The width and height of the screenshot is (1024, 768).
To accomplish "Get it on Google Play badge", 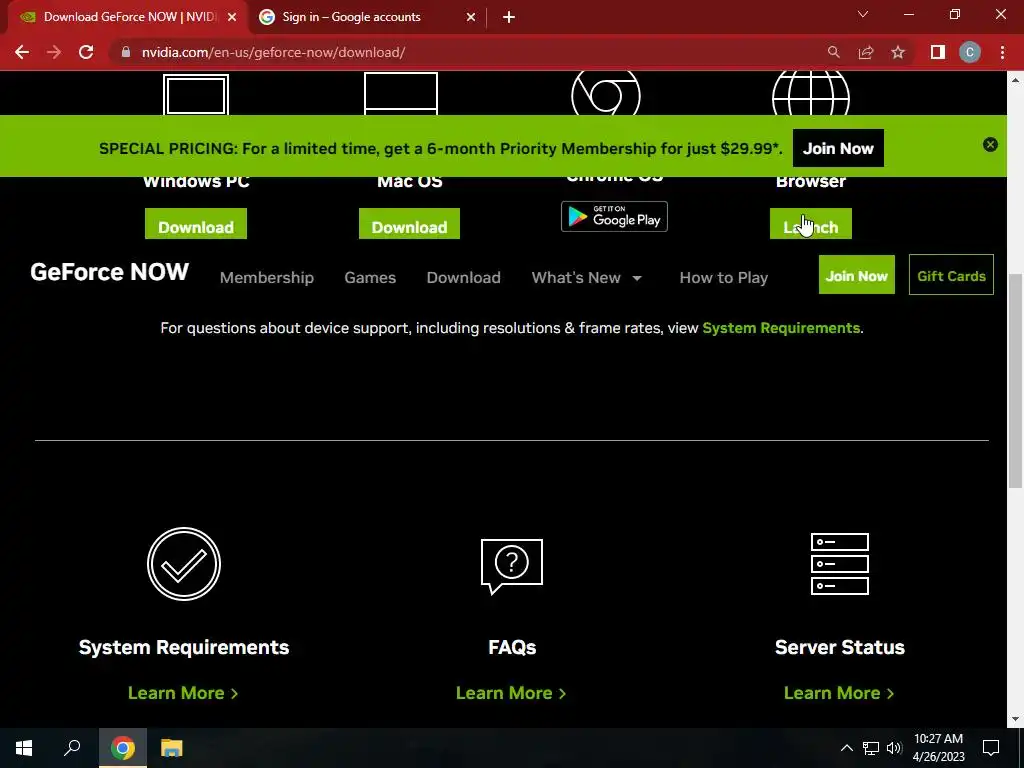I will [614, 217].
